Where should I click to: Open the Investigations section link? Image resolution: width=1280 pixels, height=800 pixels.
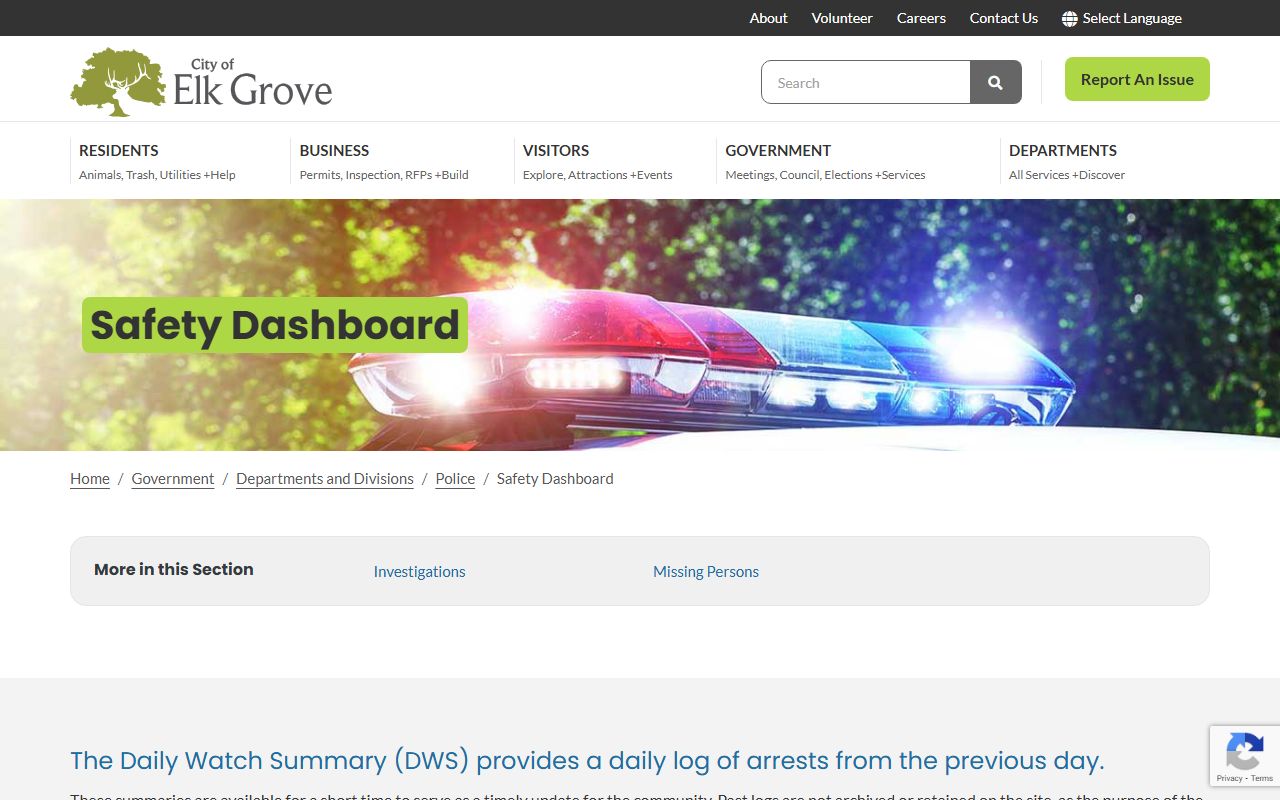(419, 571)
